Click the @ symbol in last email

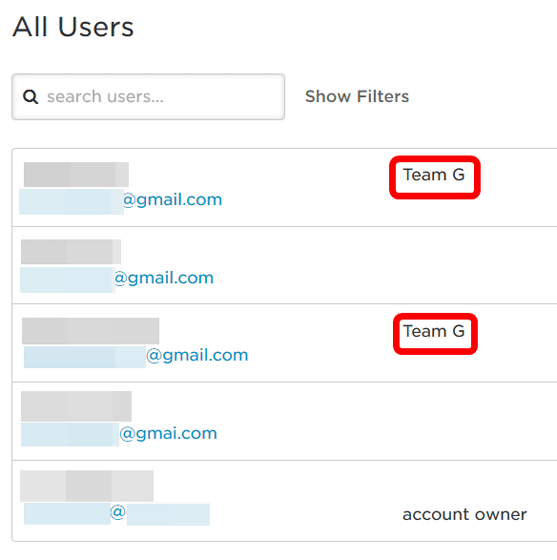click(118, 512)
